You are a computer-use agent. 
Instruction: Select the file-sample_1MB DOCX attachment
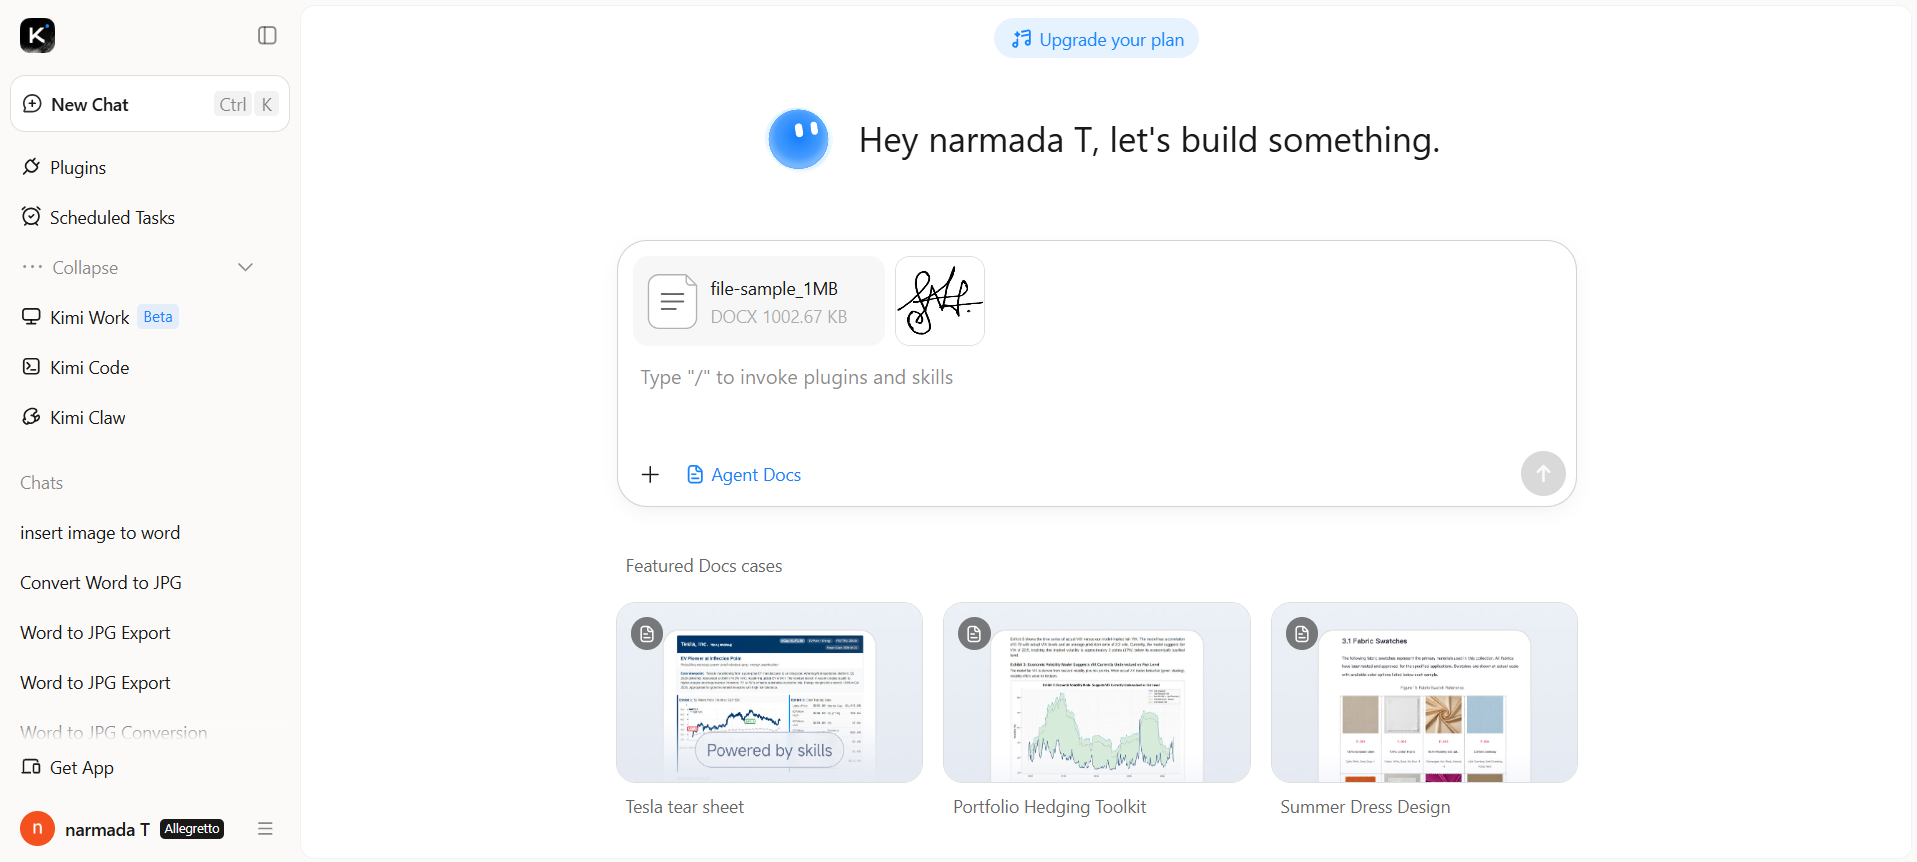pyautogui.click(x=759, y=301)
